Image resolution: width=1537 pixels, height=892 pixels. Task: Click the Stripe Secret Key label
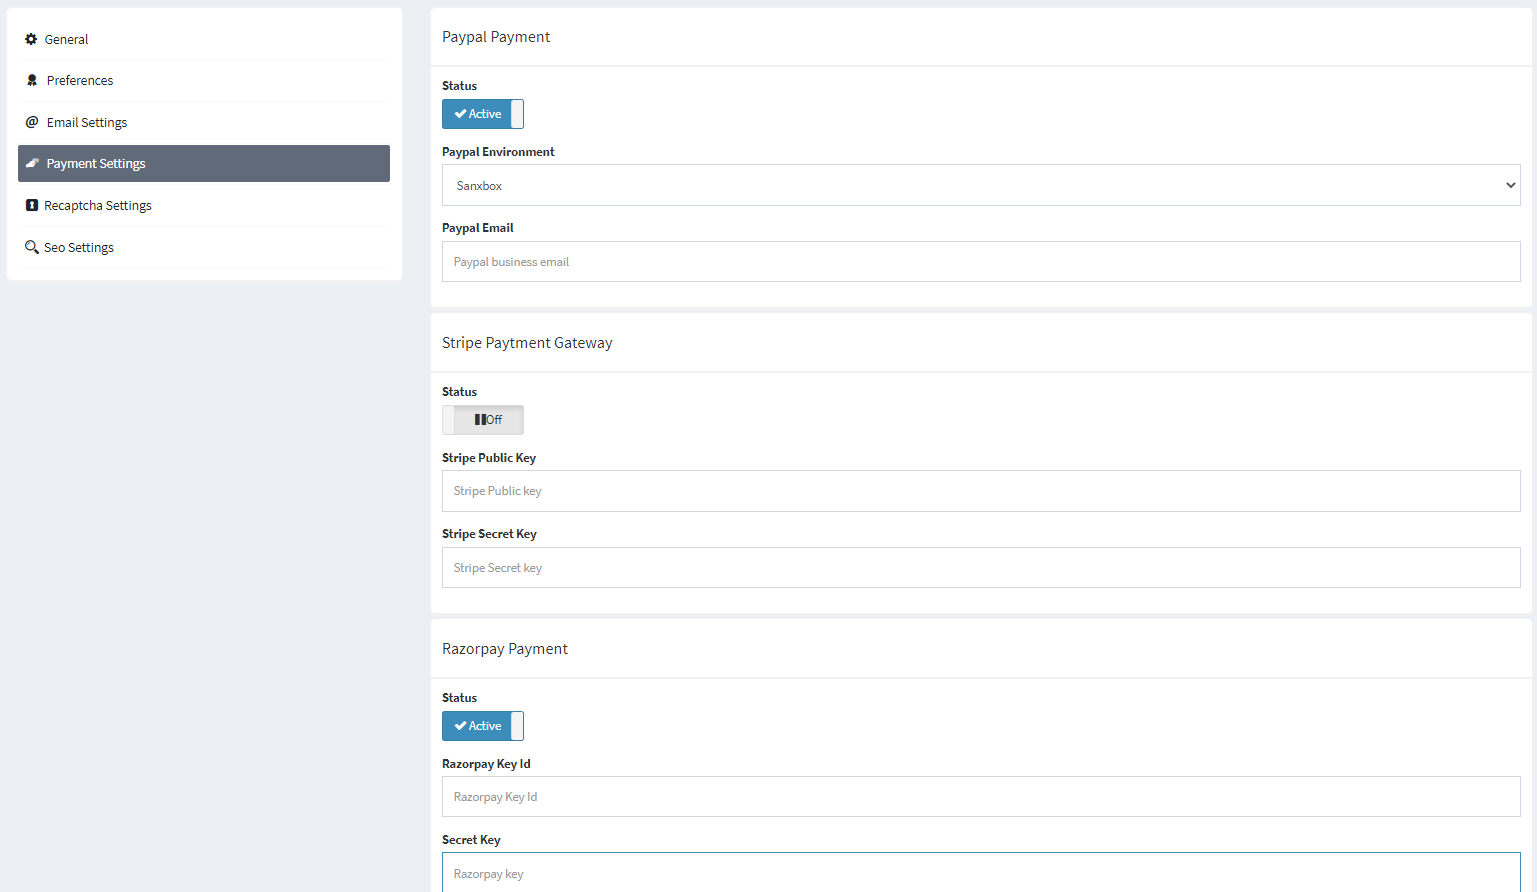pos(489,534)
